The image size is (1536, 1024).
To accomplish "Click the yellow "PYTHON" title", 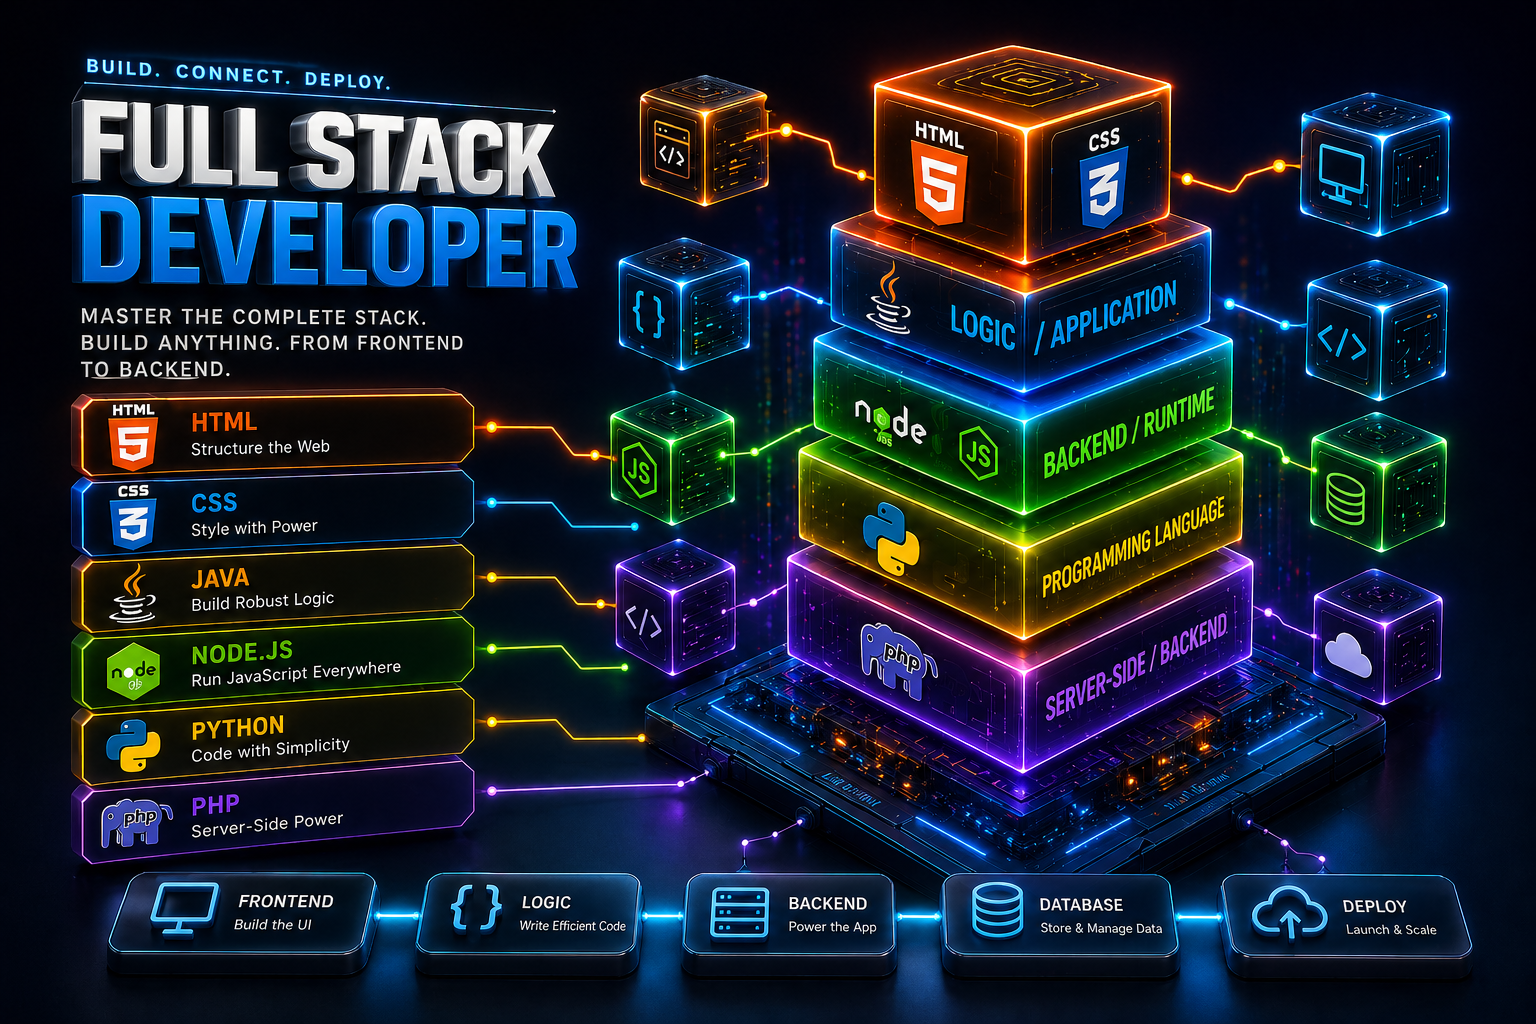I will tap(238, 727).
